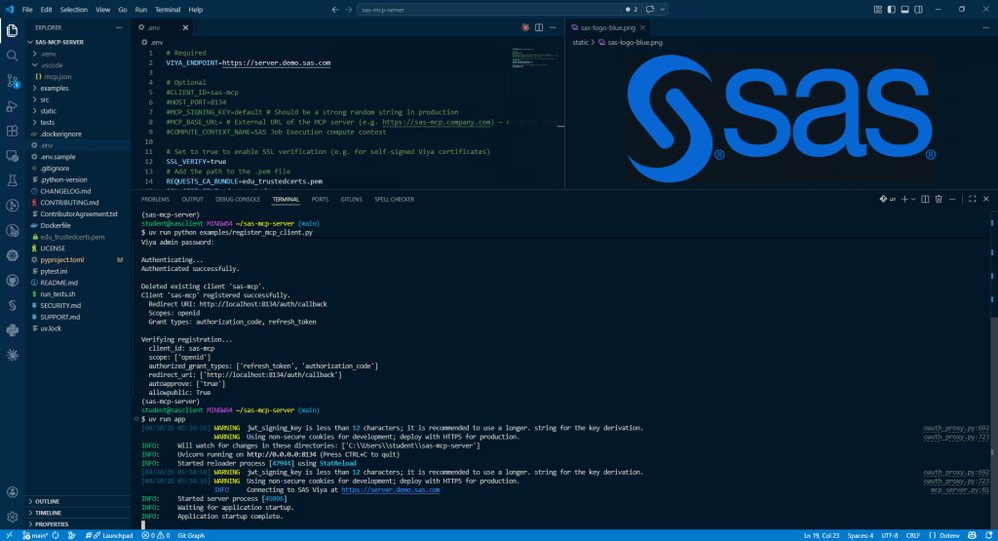
Task: Expand the static folder
Action: pyautogui.click(x=78, y=111)
